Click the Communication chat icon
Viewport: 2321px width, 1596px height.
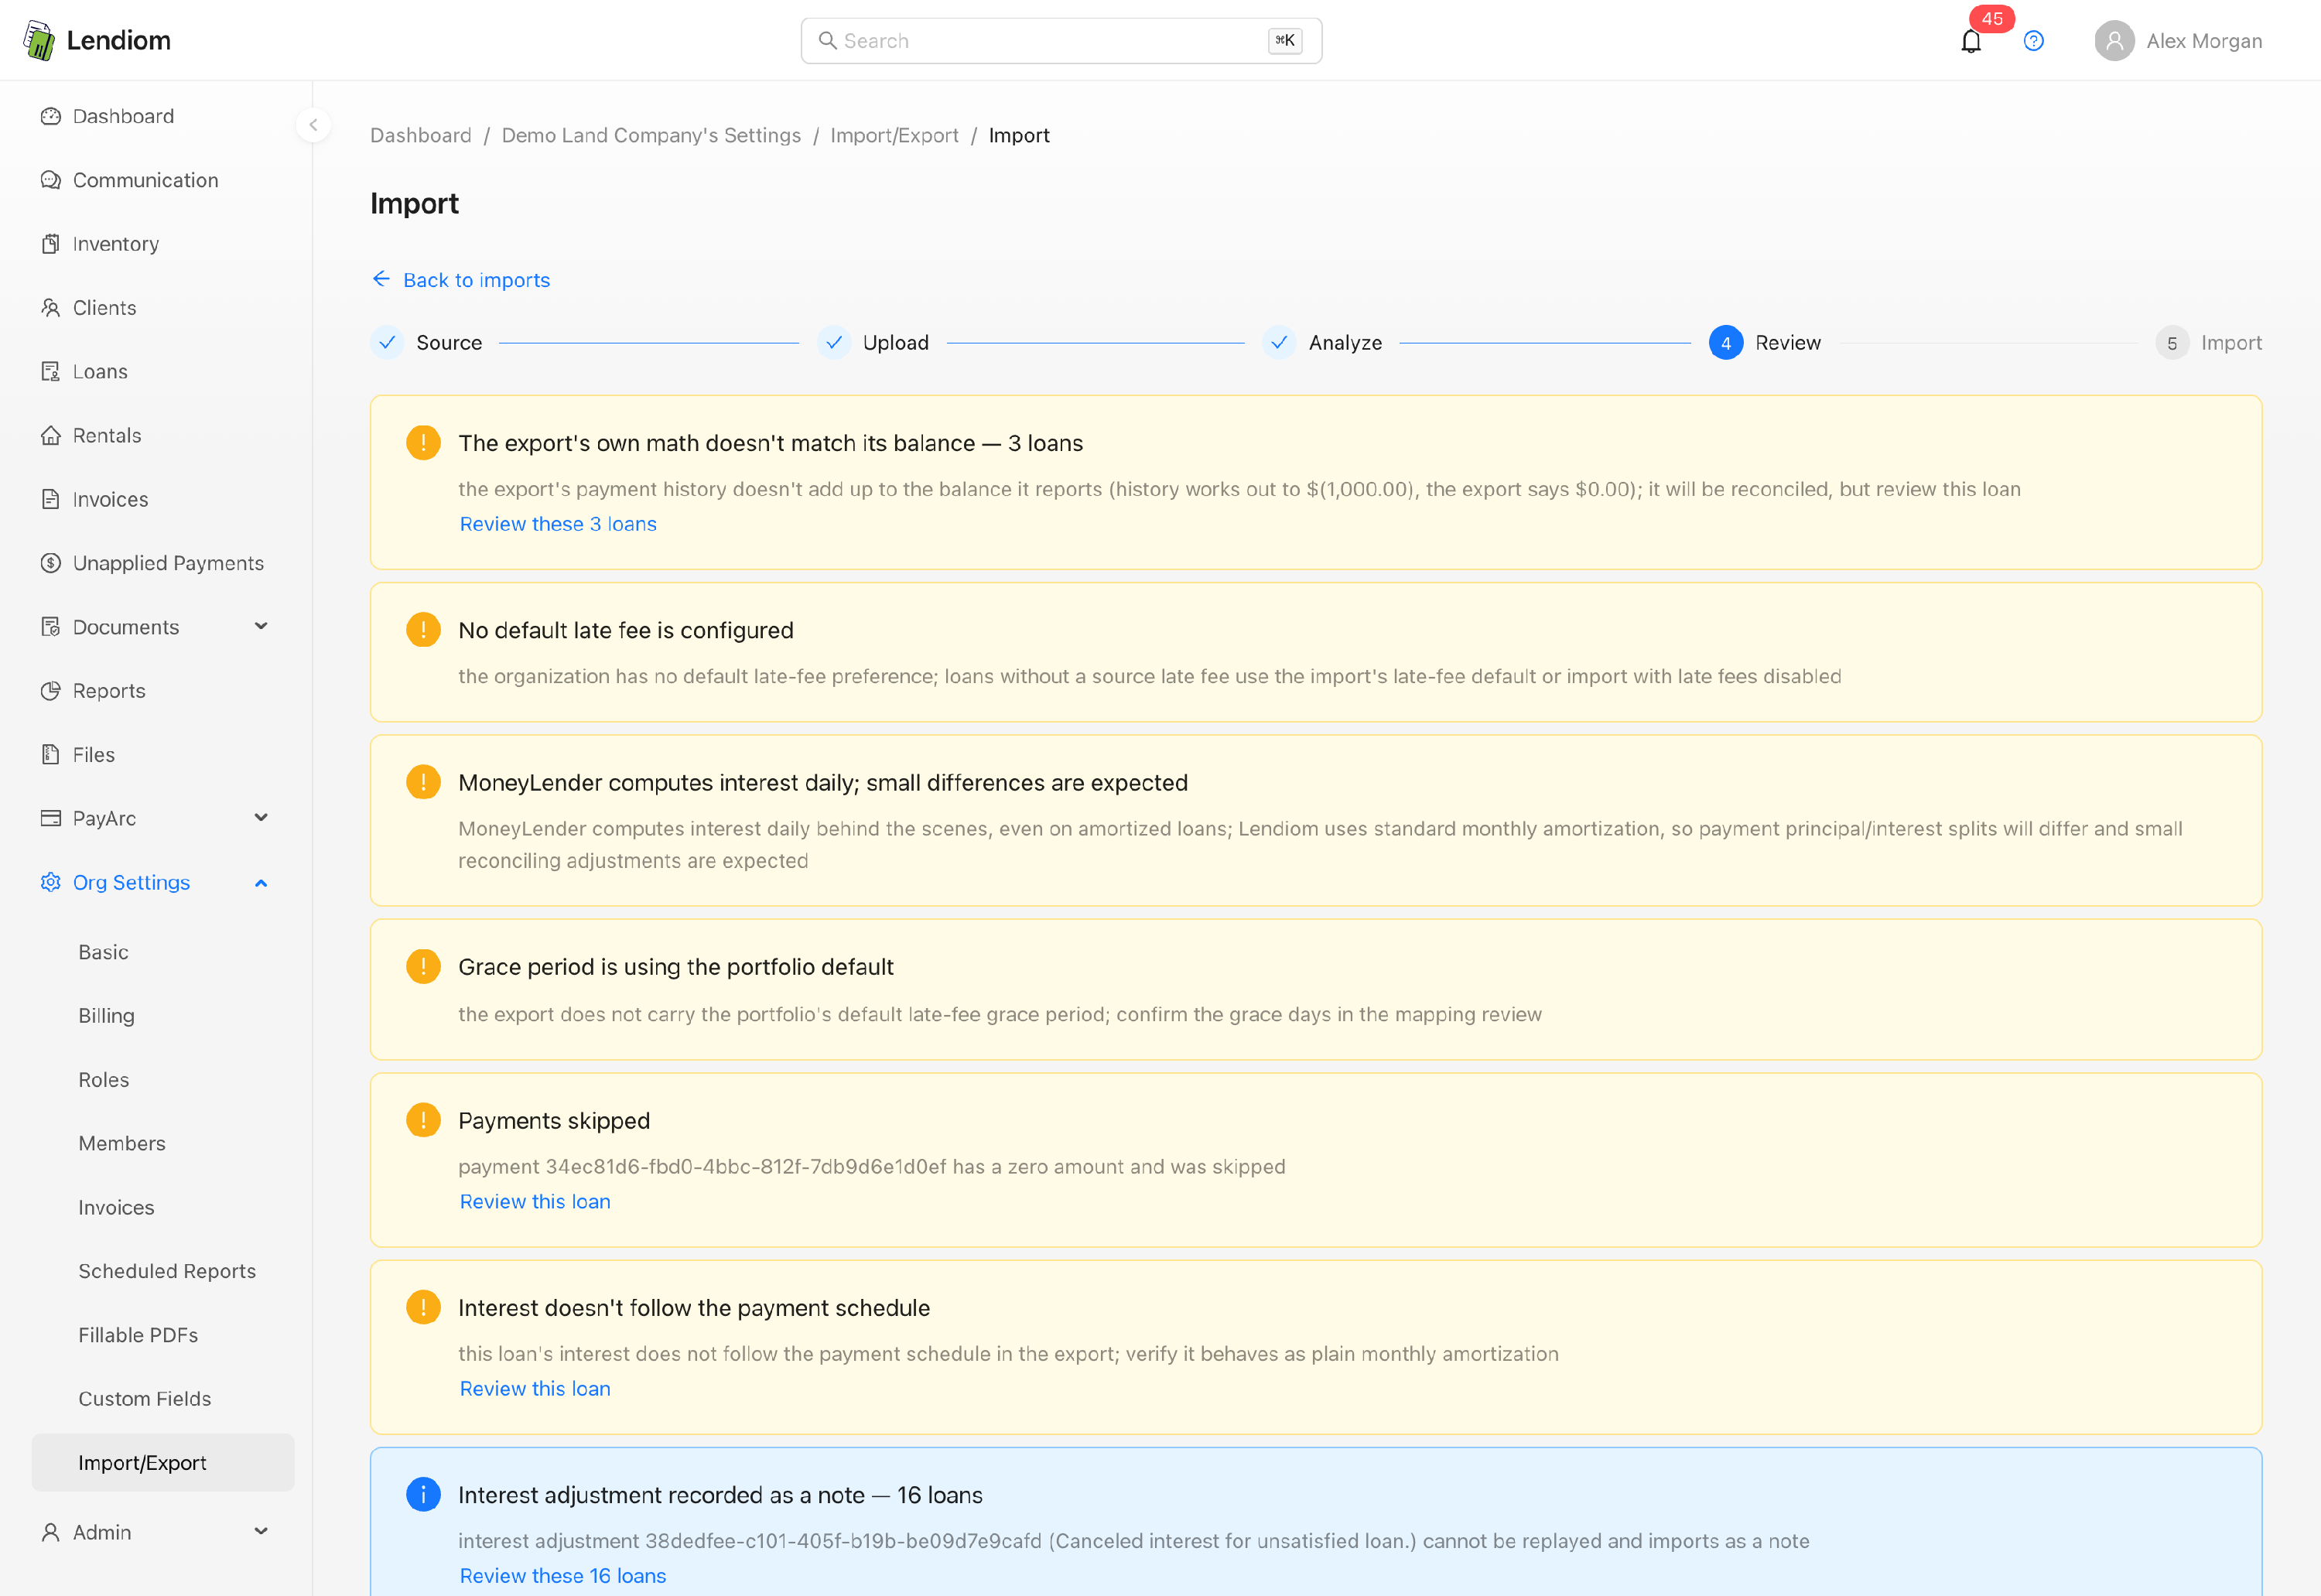click(50, 180)
